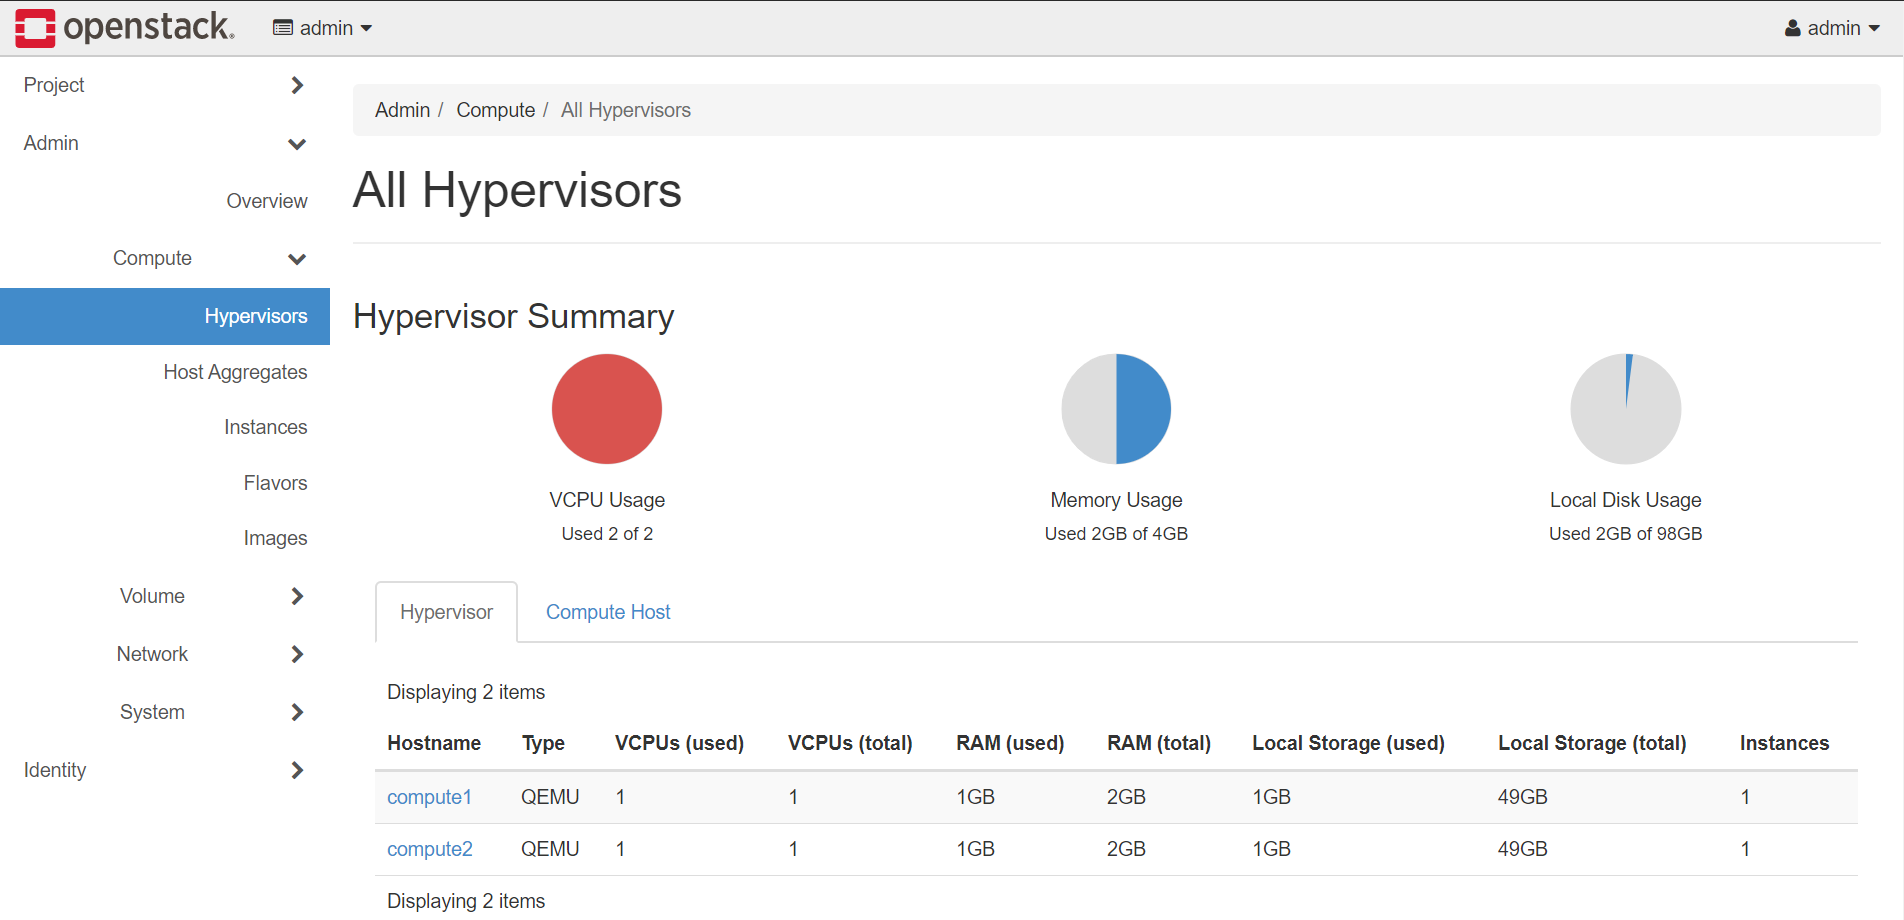Click the VCPUs (total) column header

(x=850, y=743)
